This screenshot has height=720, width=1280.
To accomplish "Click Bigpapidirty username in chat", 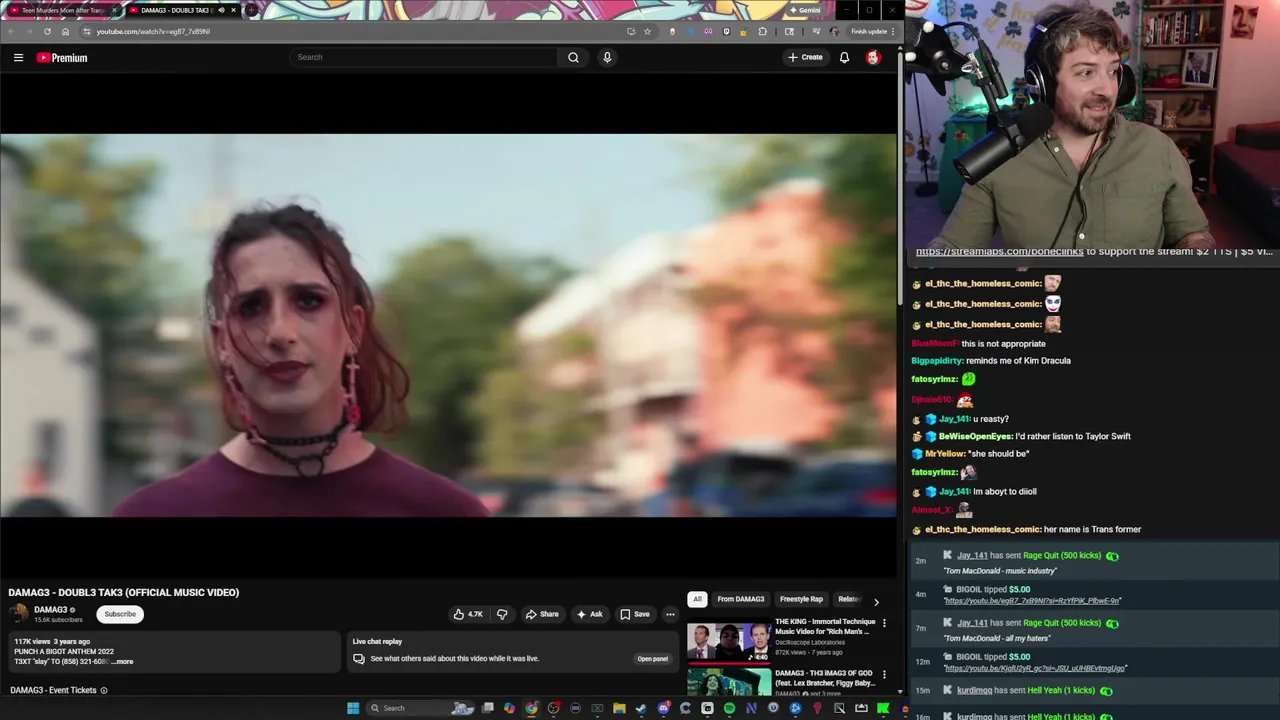I will (937, 361).
